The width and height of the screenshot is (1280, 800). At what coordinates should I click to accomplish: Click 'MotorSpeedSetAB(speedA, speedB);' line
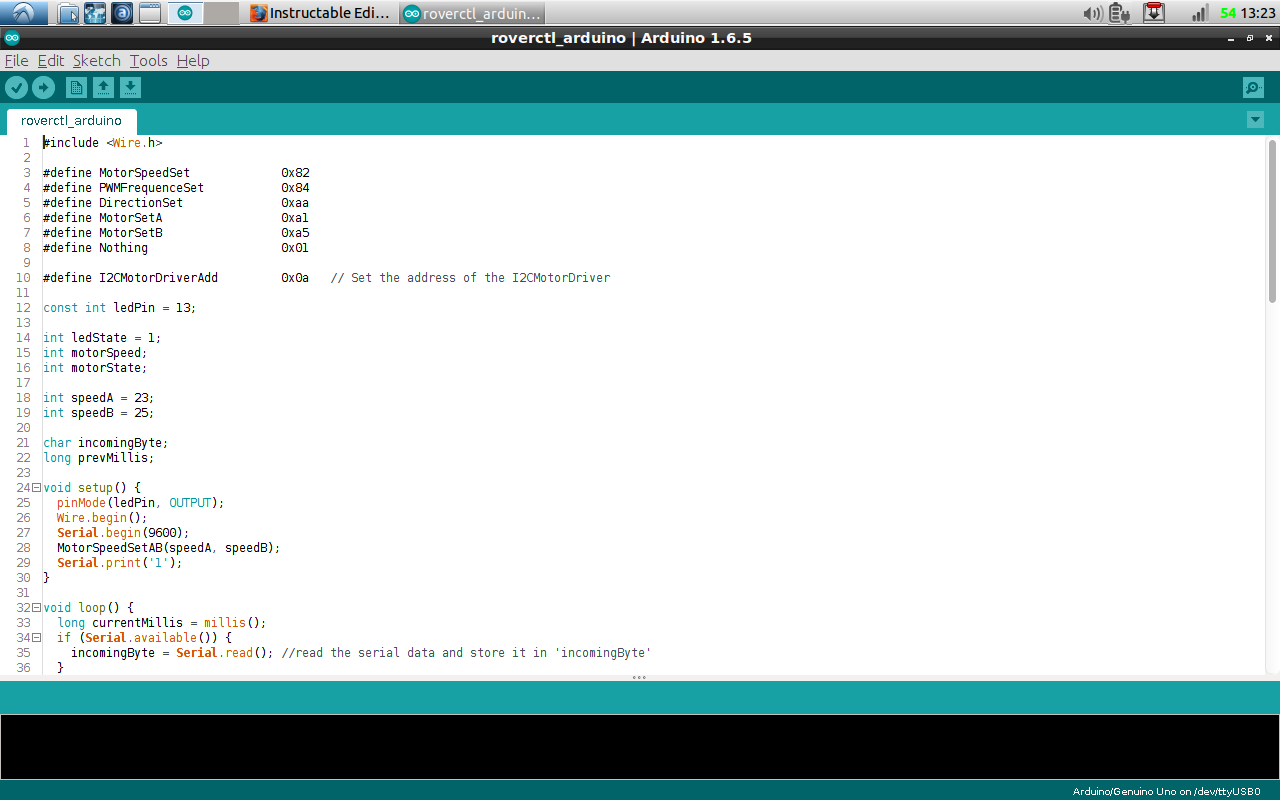coord(169,548)
